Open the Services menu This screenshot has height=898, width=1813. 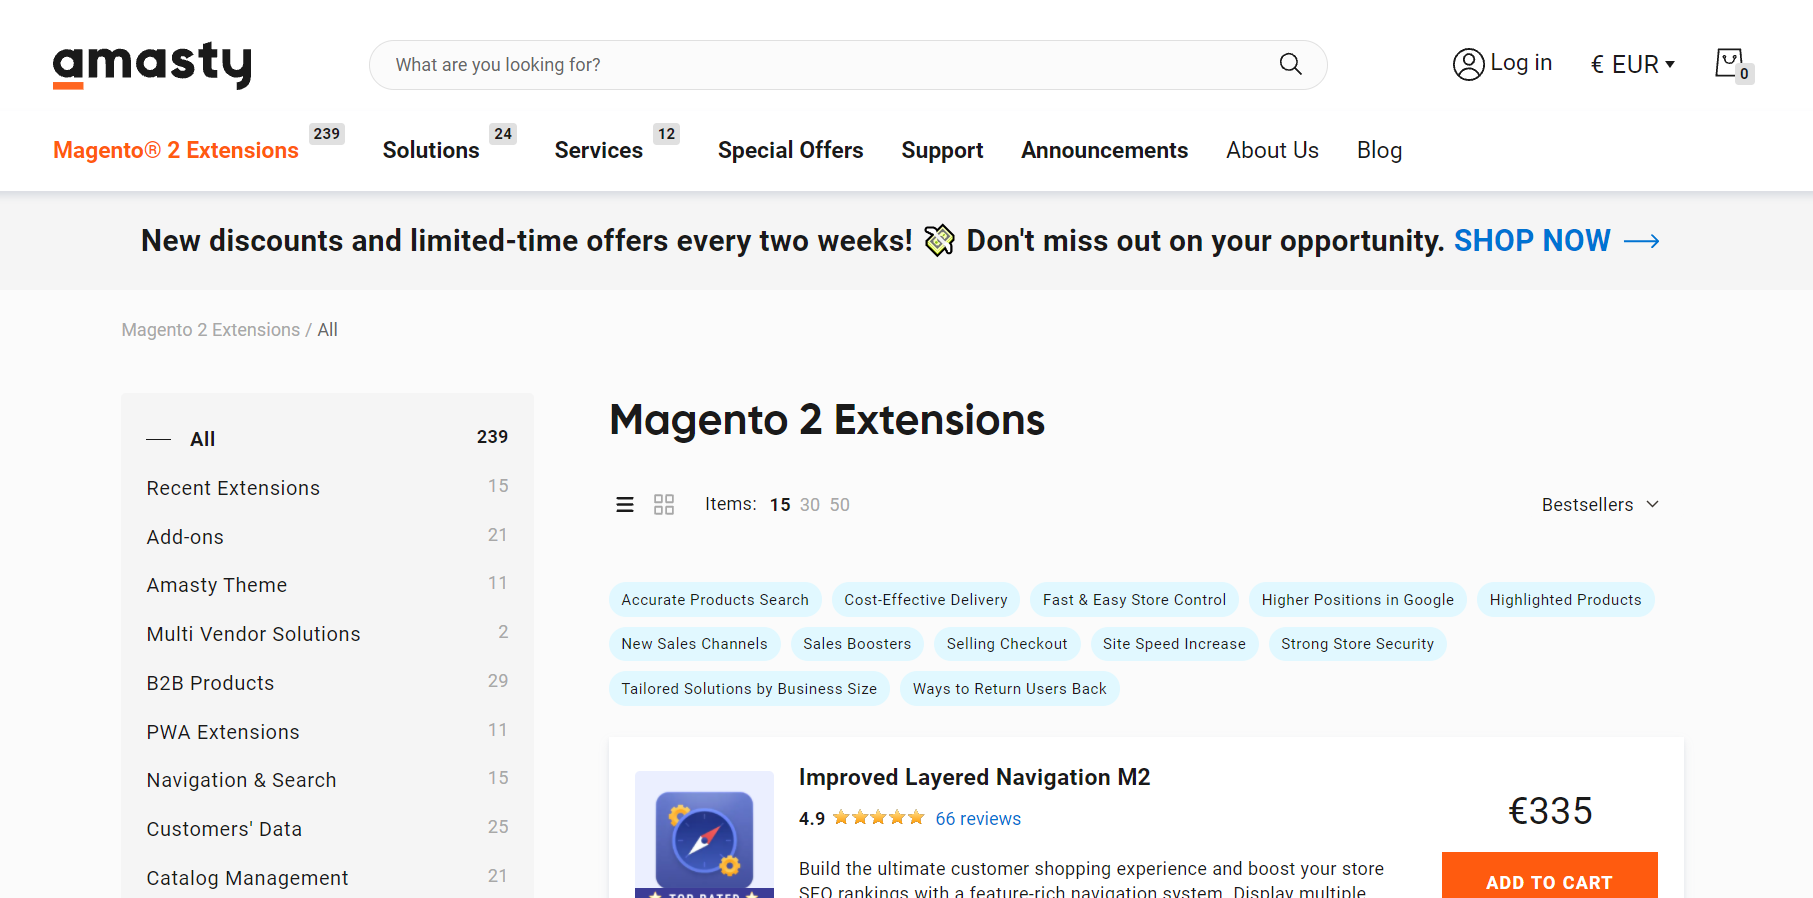(599, 150)
